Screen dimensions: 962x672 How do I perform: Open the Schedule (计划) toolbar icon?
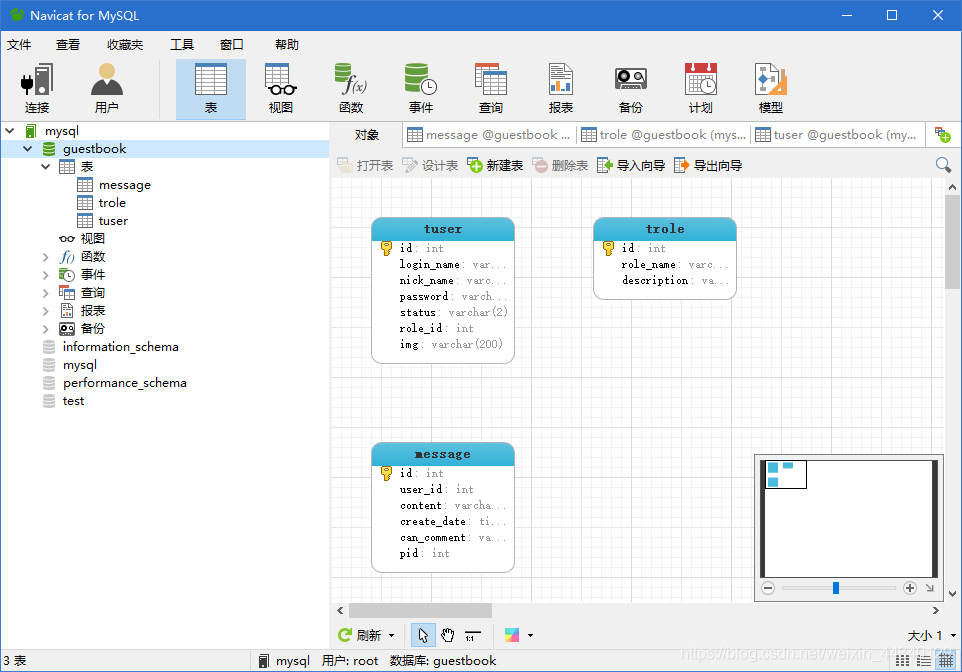(x=701, y=88)
